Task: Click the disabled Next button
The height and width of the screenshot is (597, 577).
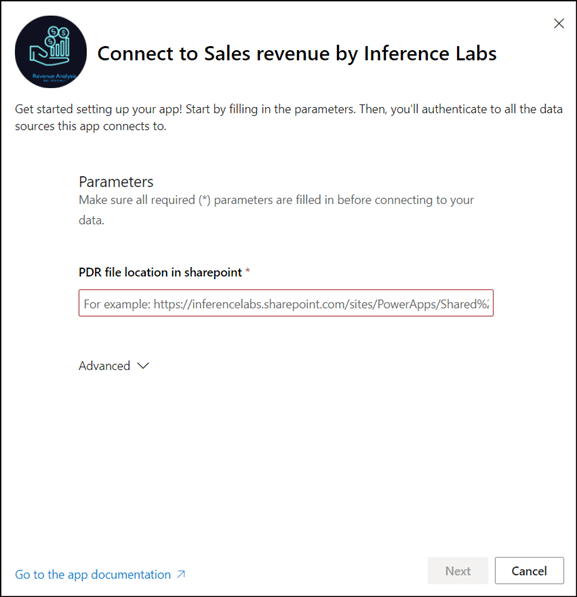Action: click(x=458, y=571)
